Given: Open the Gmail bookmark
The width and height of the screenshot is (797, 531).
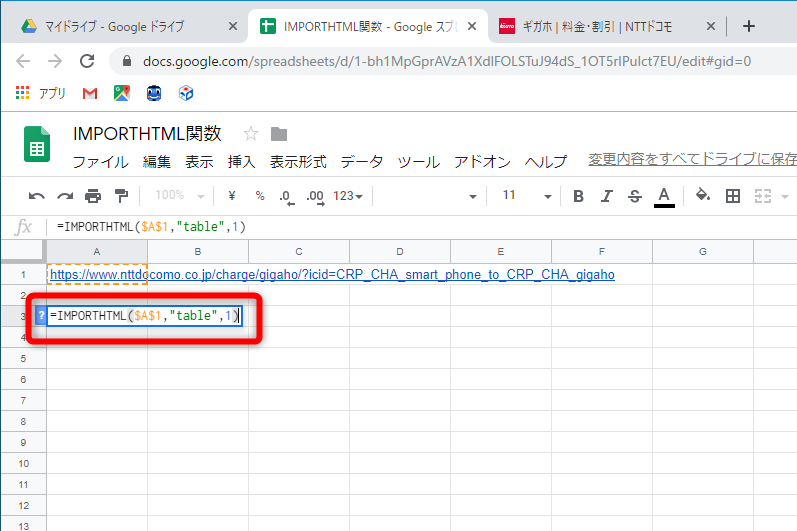Looking at the screenshot, I should point(89,93).
